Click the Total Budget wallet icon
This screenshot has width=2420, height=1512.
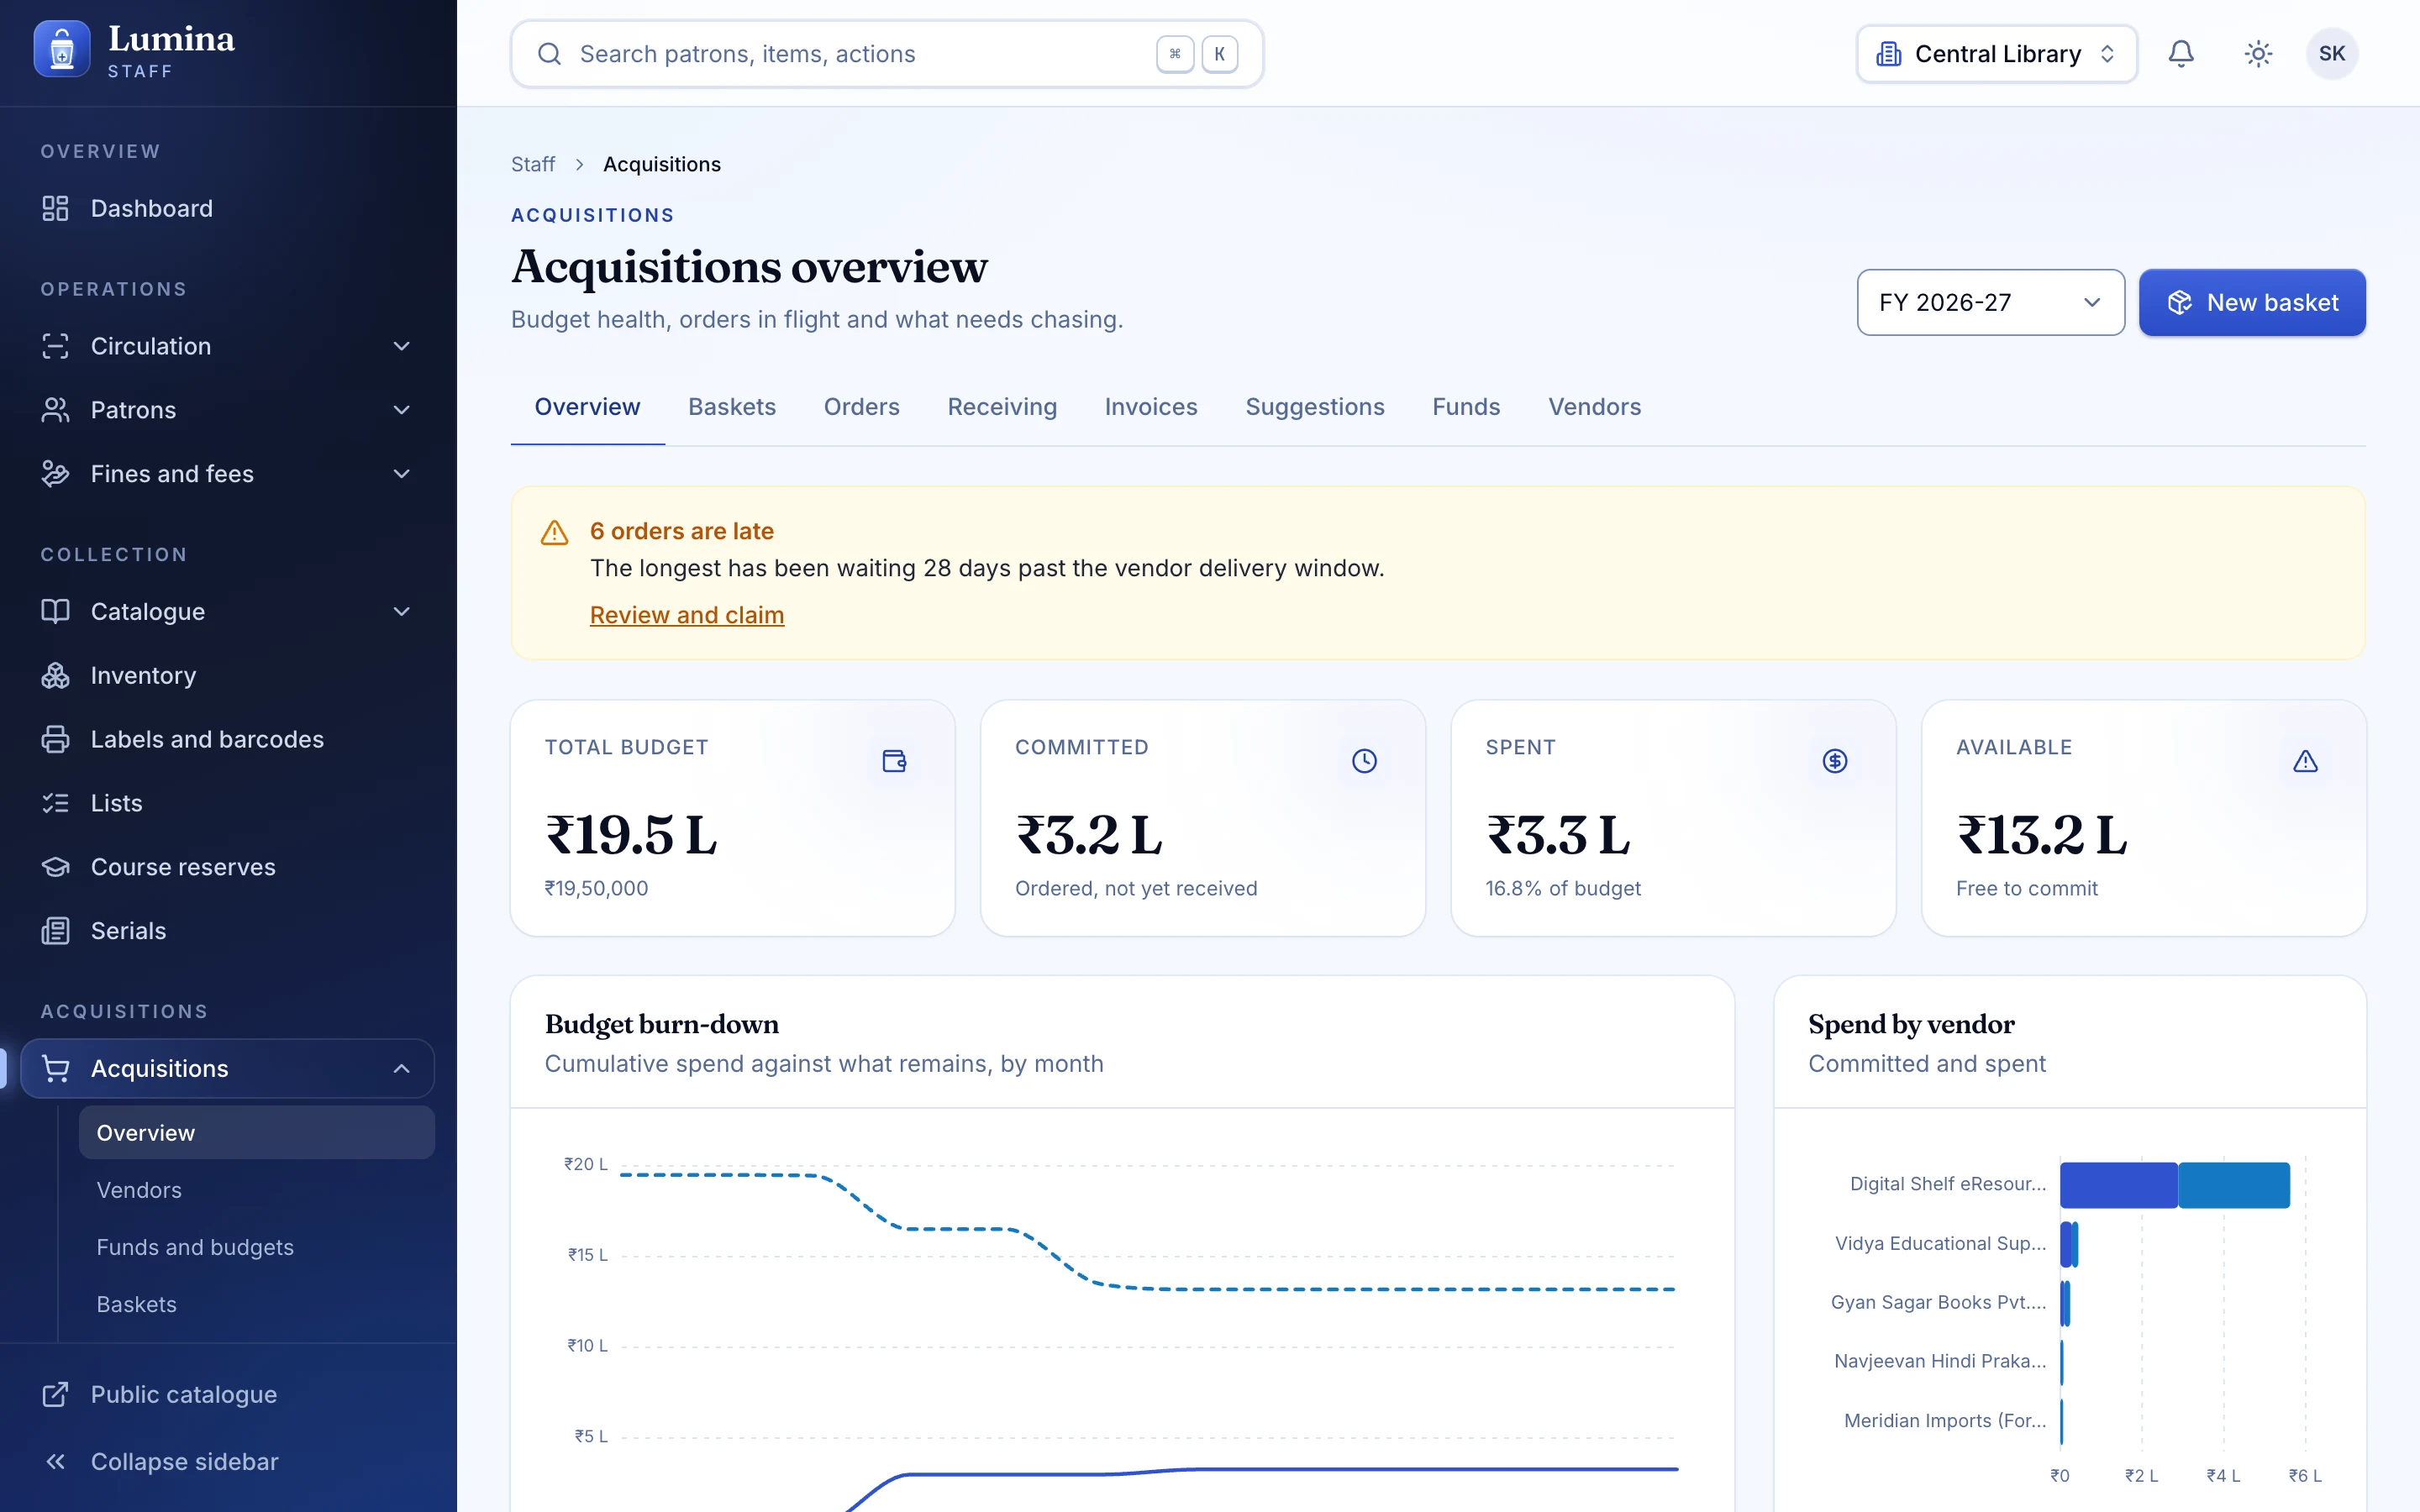(894, 761)
